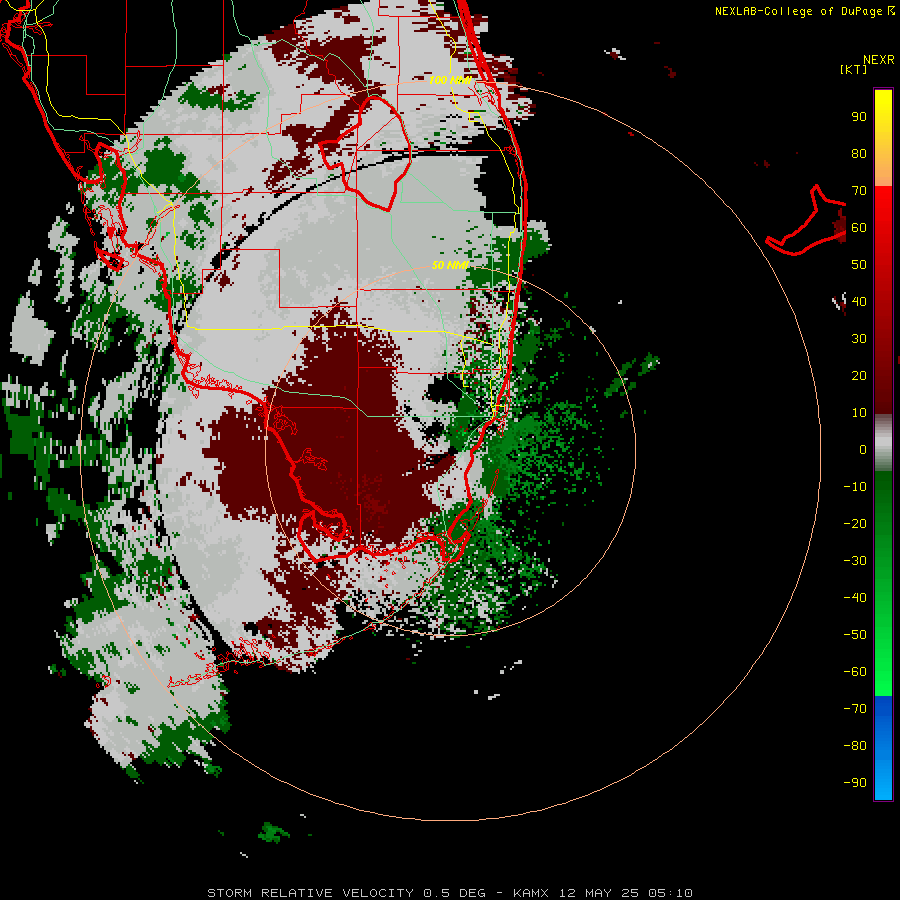
Task: Click the KAMX radar site identifier
Action: pyautogui.click(x=532, y=893)
